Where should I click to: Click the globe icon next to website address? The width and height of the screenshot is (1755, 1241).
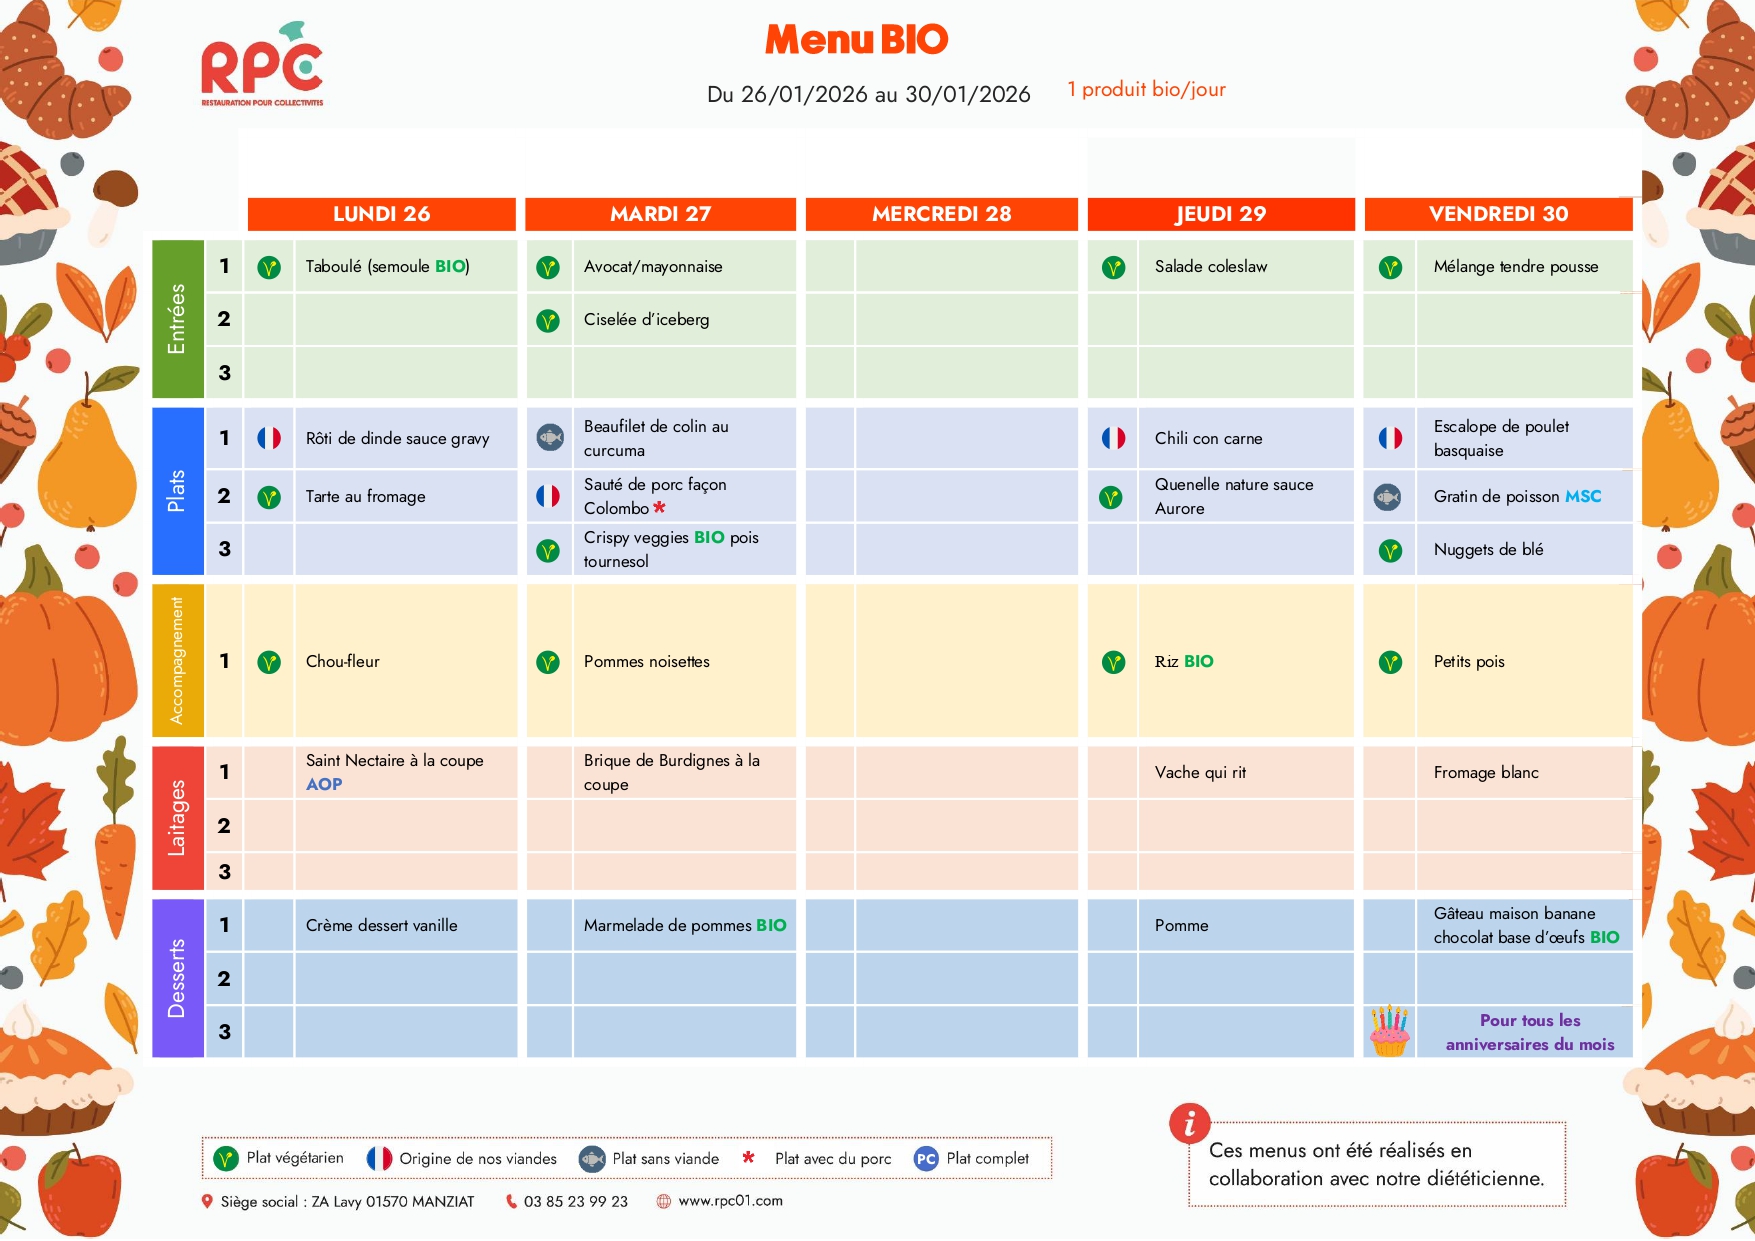coord(663,1201)
